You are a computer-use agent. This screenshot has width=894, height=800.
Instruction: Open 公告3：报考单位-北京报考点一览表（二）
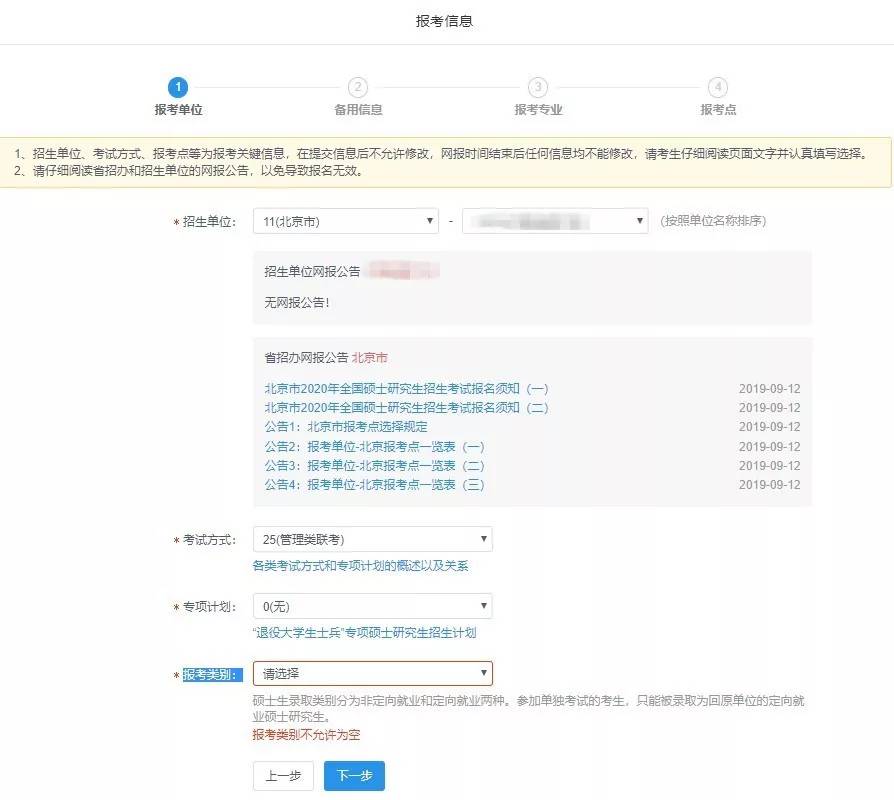(374, 466)
